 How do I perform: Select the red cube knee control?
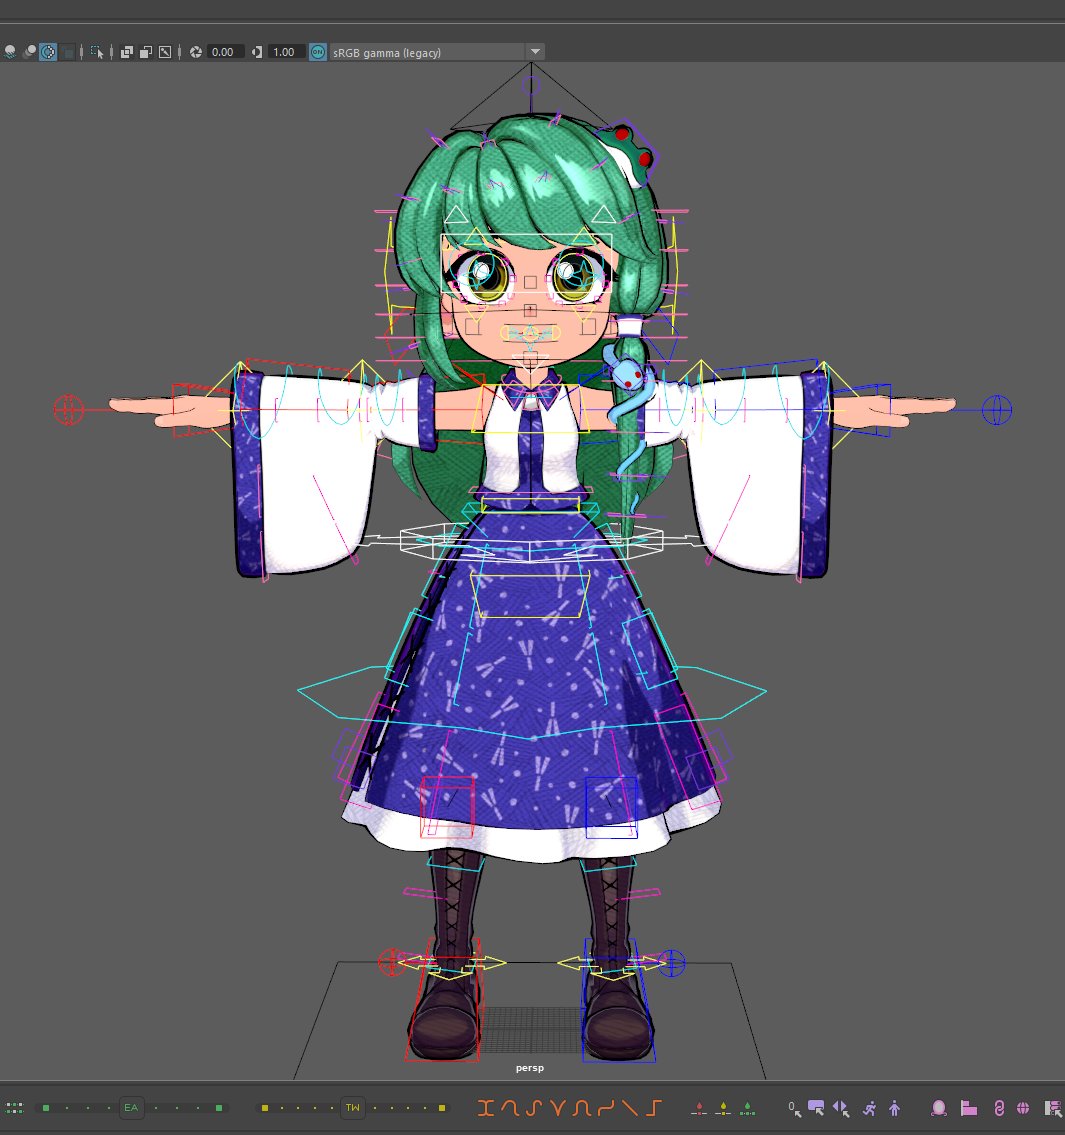pos(447,807)
